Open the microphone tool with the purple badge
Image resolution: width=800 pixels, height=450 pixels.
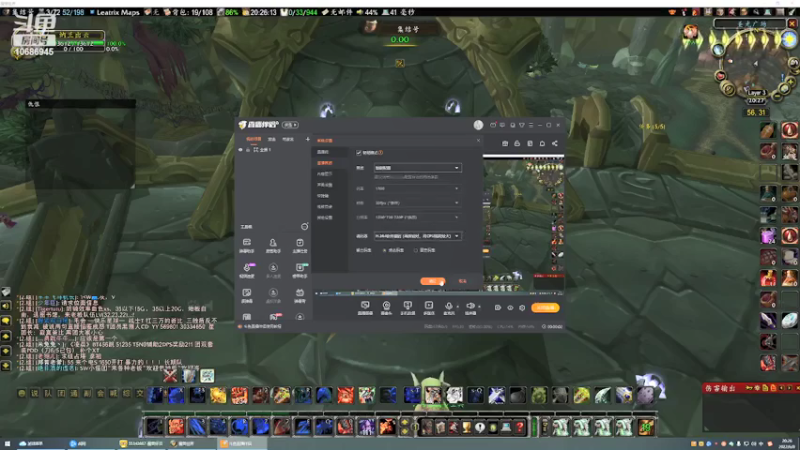pyautogui.click(x=247, y=270)
